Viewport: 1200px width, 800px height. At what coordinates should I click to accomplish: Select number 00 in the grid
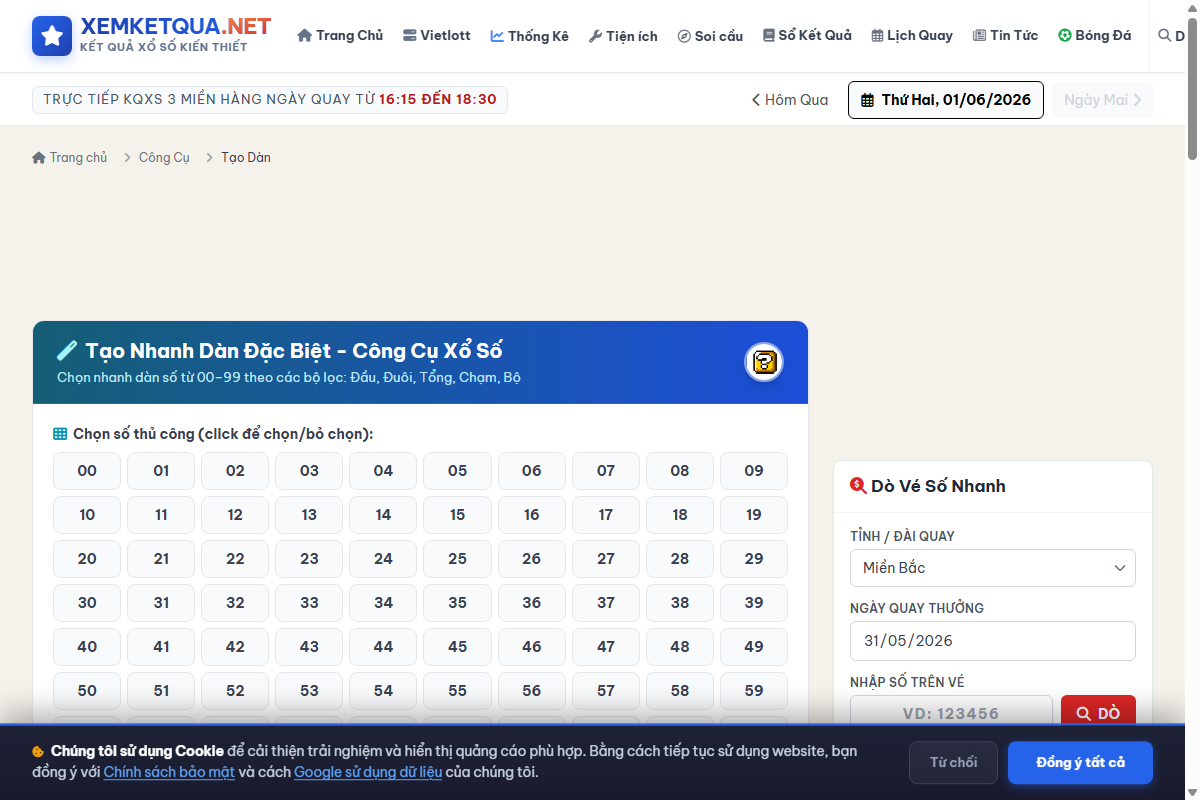(87, 471)
